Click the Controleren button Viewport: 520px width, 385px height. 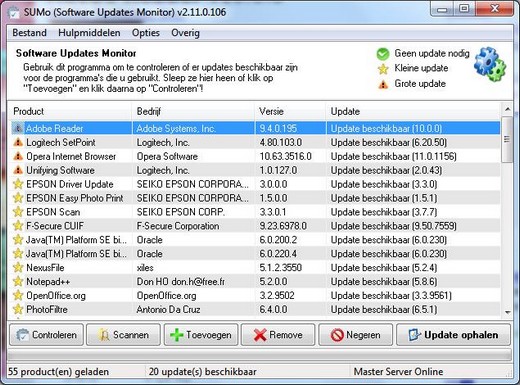pos(46,335)
